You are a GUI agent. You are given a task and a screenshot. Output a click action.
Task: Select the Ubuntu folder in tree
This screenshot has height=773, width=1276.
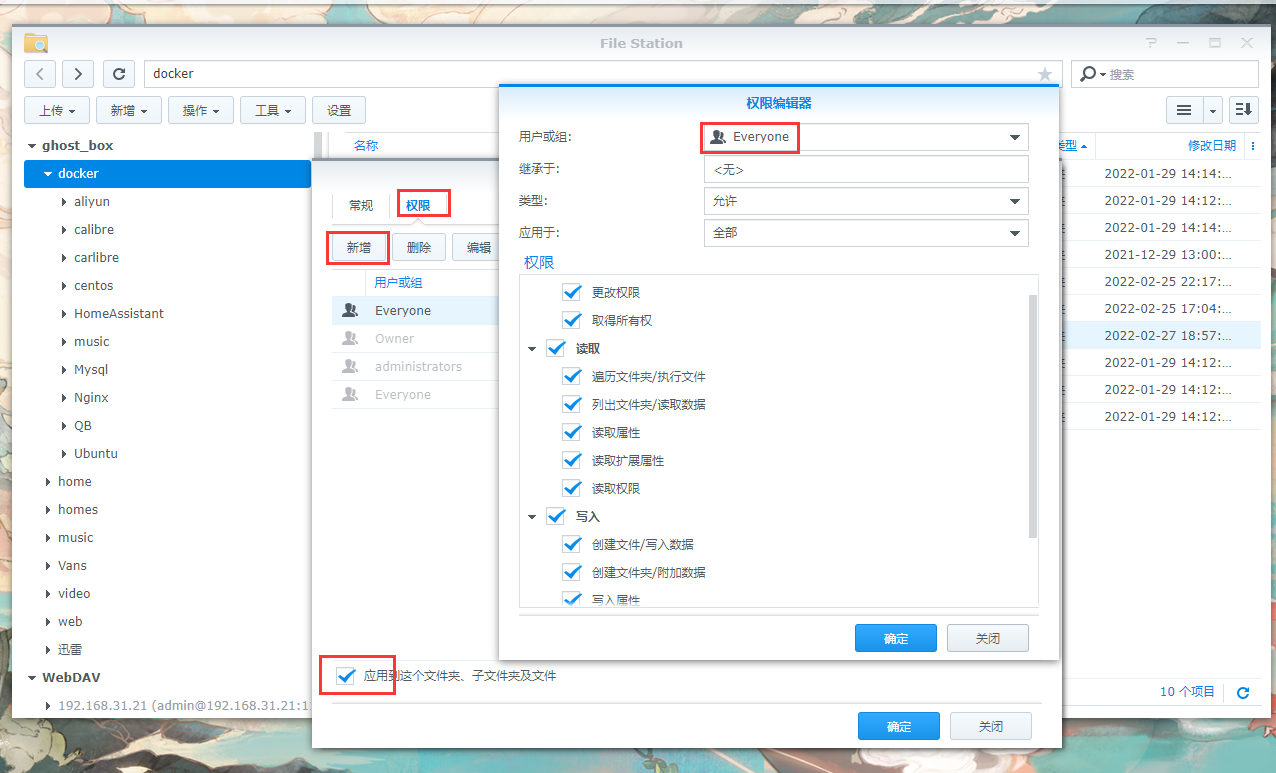(x=96, y=454)
